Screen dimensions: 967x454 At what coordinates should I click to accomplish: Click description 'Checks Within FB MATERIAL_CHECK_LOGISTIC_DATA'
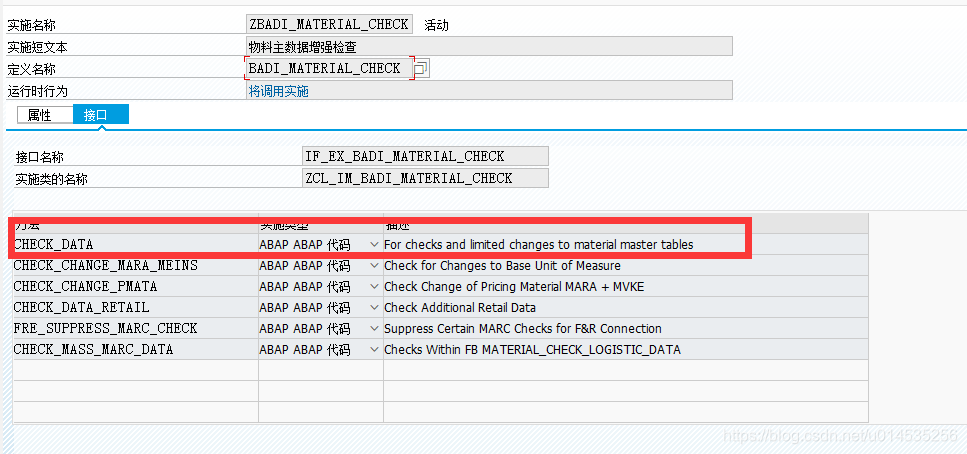click(x=532, y=350)
